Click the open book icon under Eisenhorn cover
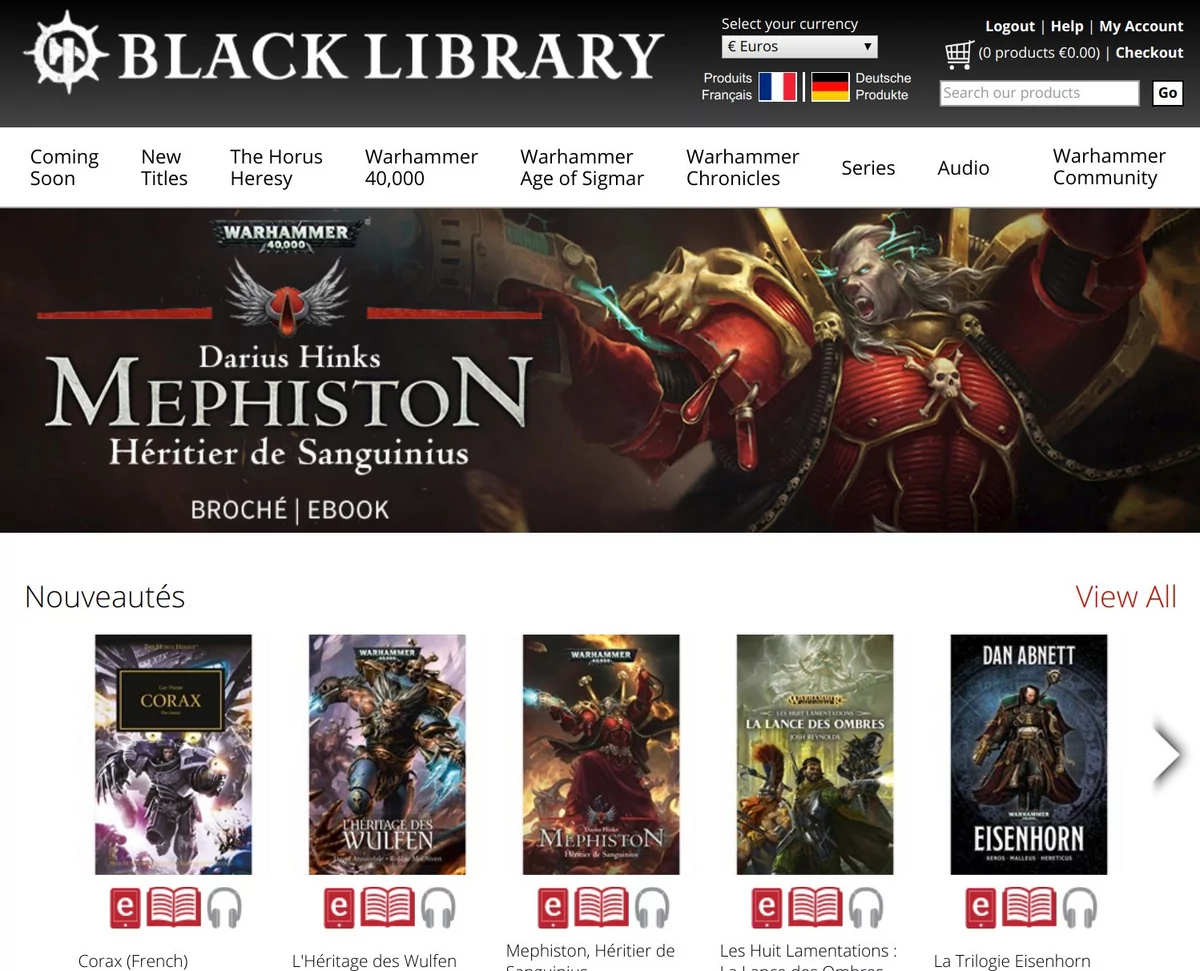Image resolution: width=1200 pixels, height=971 pixels. click(x=1030, y=908)
